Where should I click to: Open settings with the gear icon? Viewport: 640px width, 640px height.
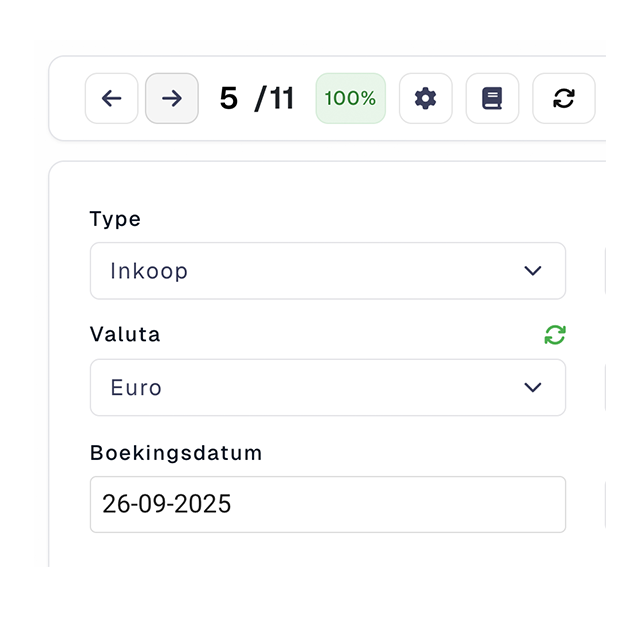pyautogui.click(x=426, y=98)
